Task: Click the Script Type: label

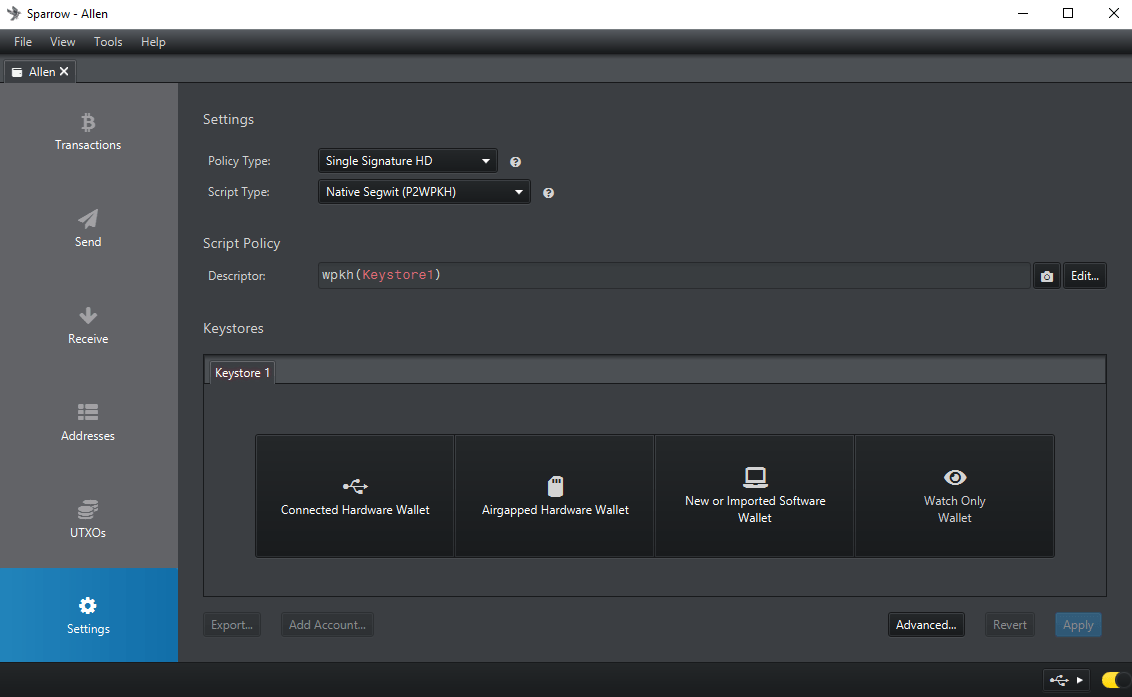Action: coord(238,192)
